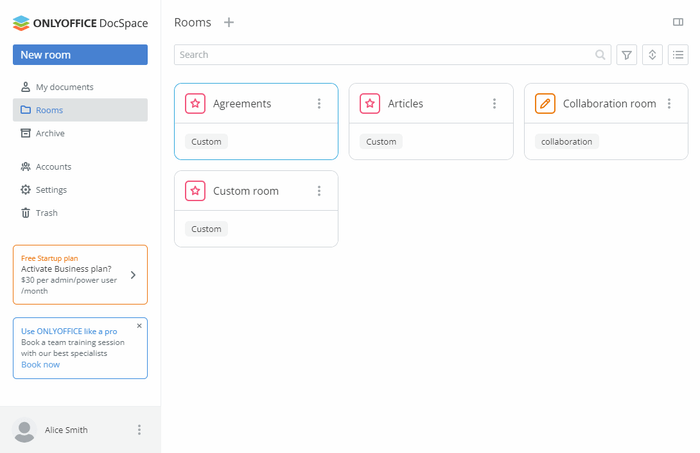The height and width of the screenshot is (453, 700).
Task: Open the filter options icon
Action: [x=627, y=55]
